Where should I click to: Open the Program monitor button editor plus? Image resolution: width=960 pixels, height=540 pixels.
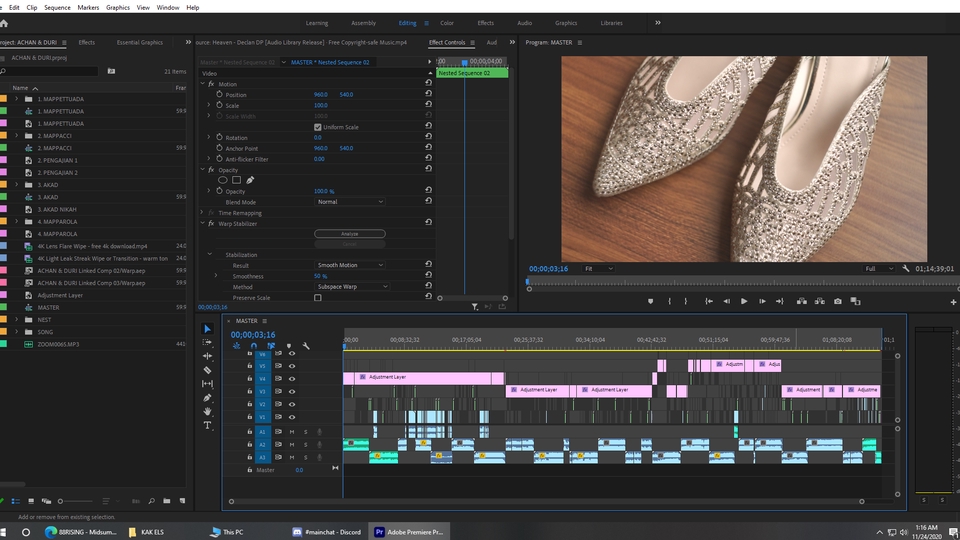tap(953, 302)
